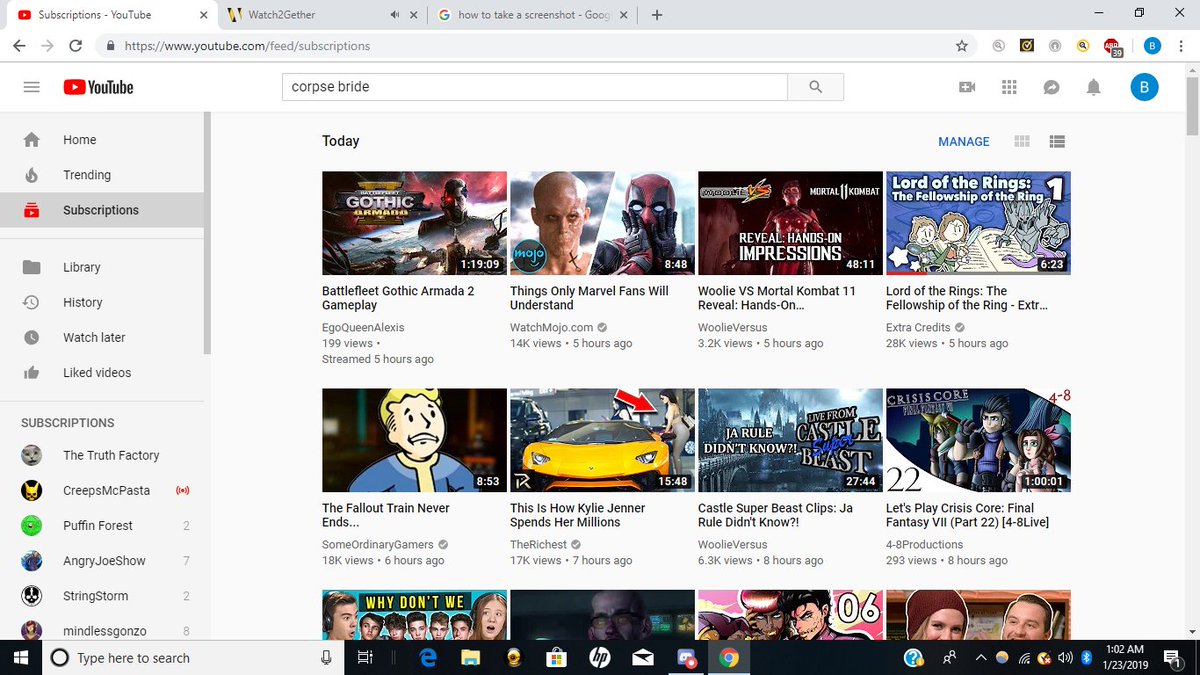Reload the page
This screenshot has width=1200, height=675.
pyautogui.click(x=76, y=46)
